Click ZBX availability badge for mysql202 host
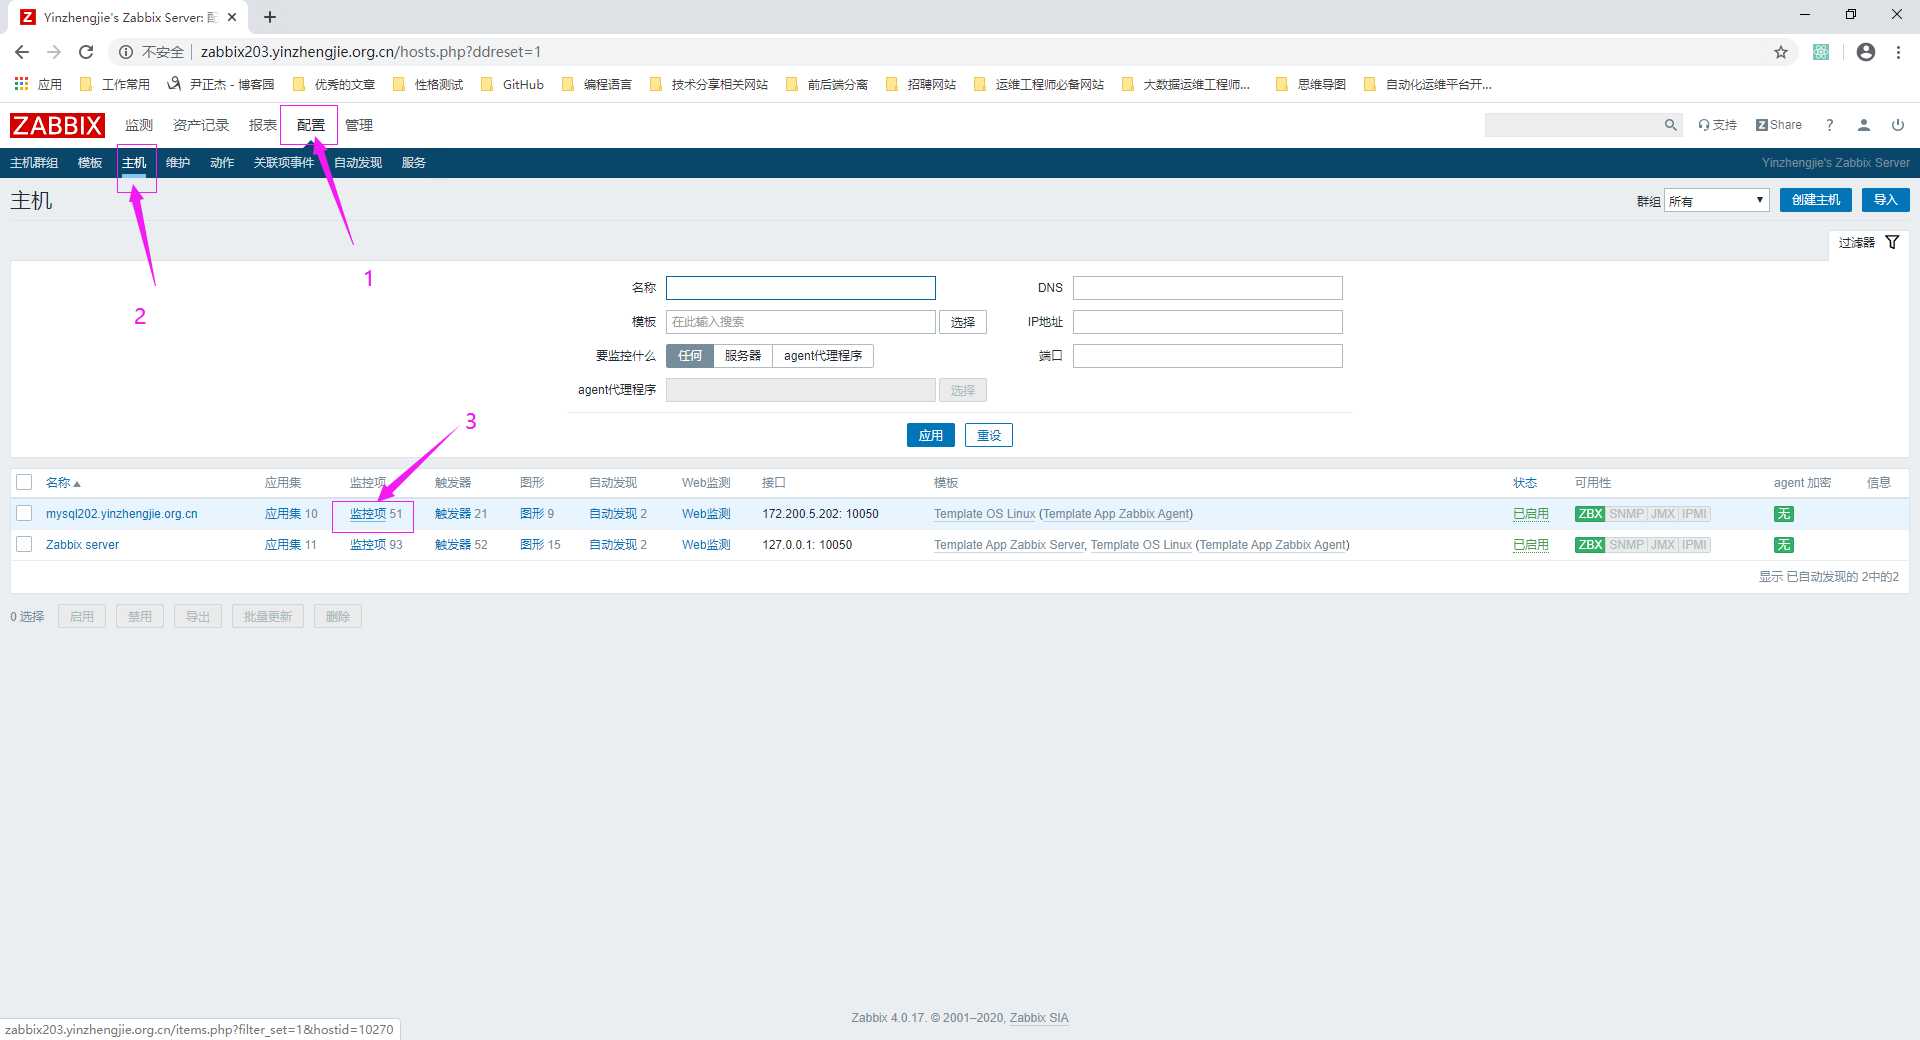Screen dimensions: 1920x1040 tap(1590, 514)
